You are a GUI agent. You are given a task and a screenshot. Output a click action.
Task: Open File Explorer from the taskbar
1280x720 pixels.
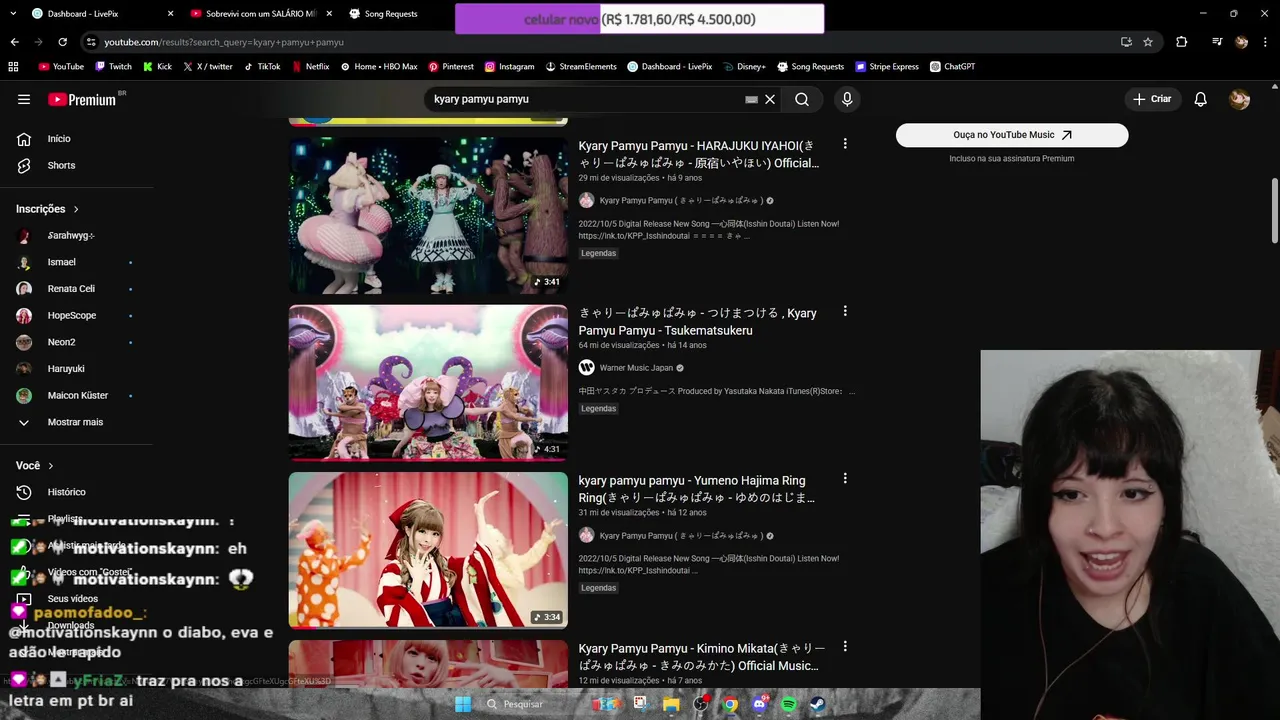671,704
